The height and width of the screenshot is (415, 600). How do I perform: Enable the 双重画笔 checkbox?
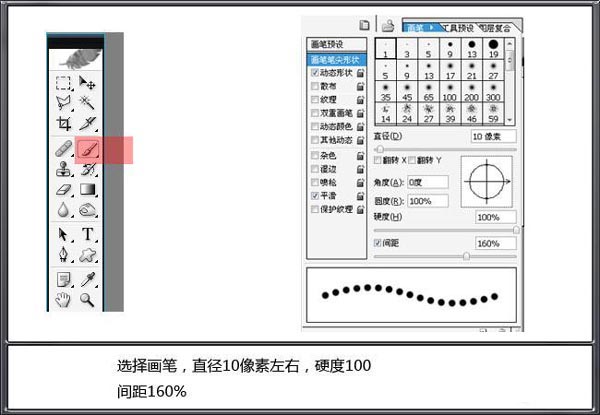(315, 113)
